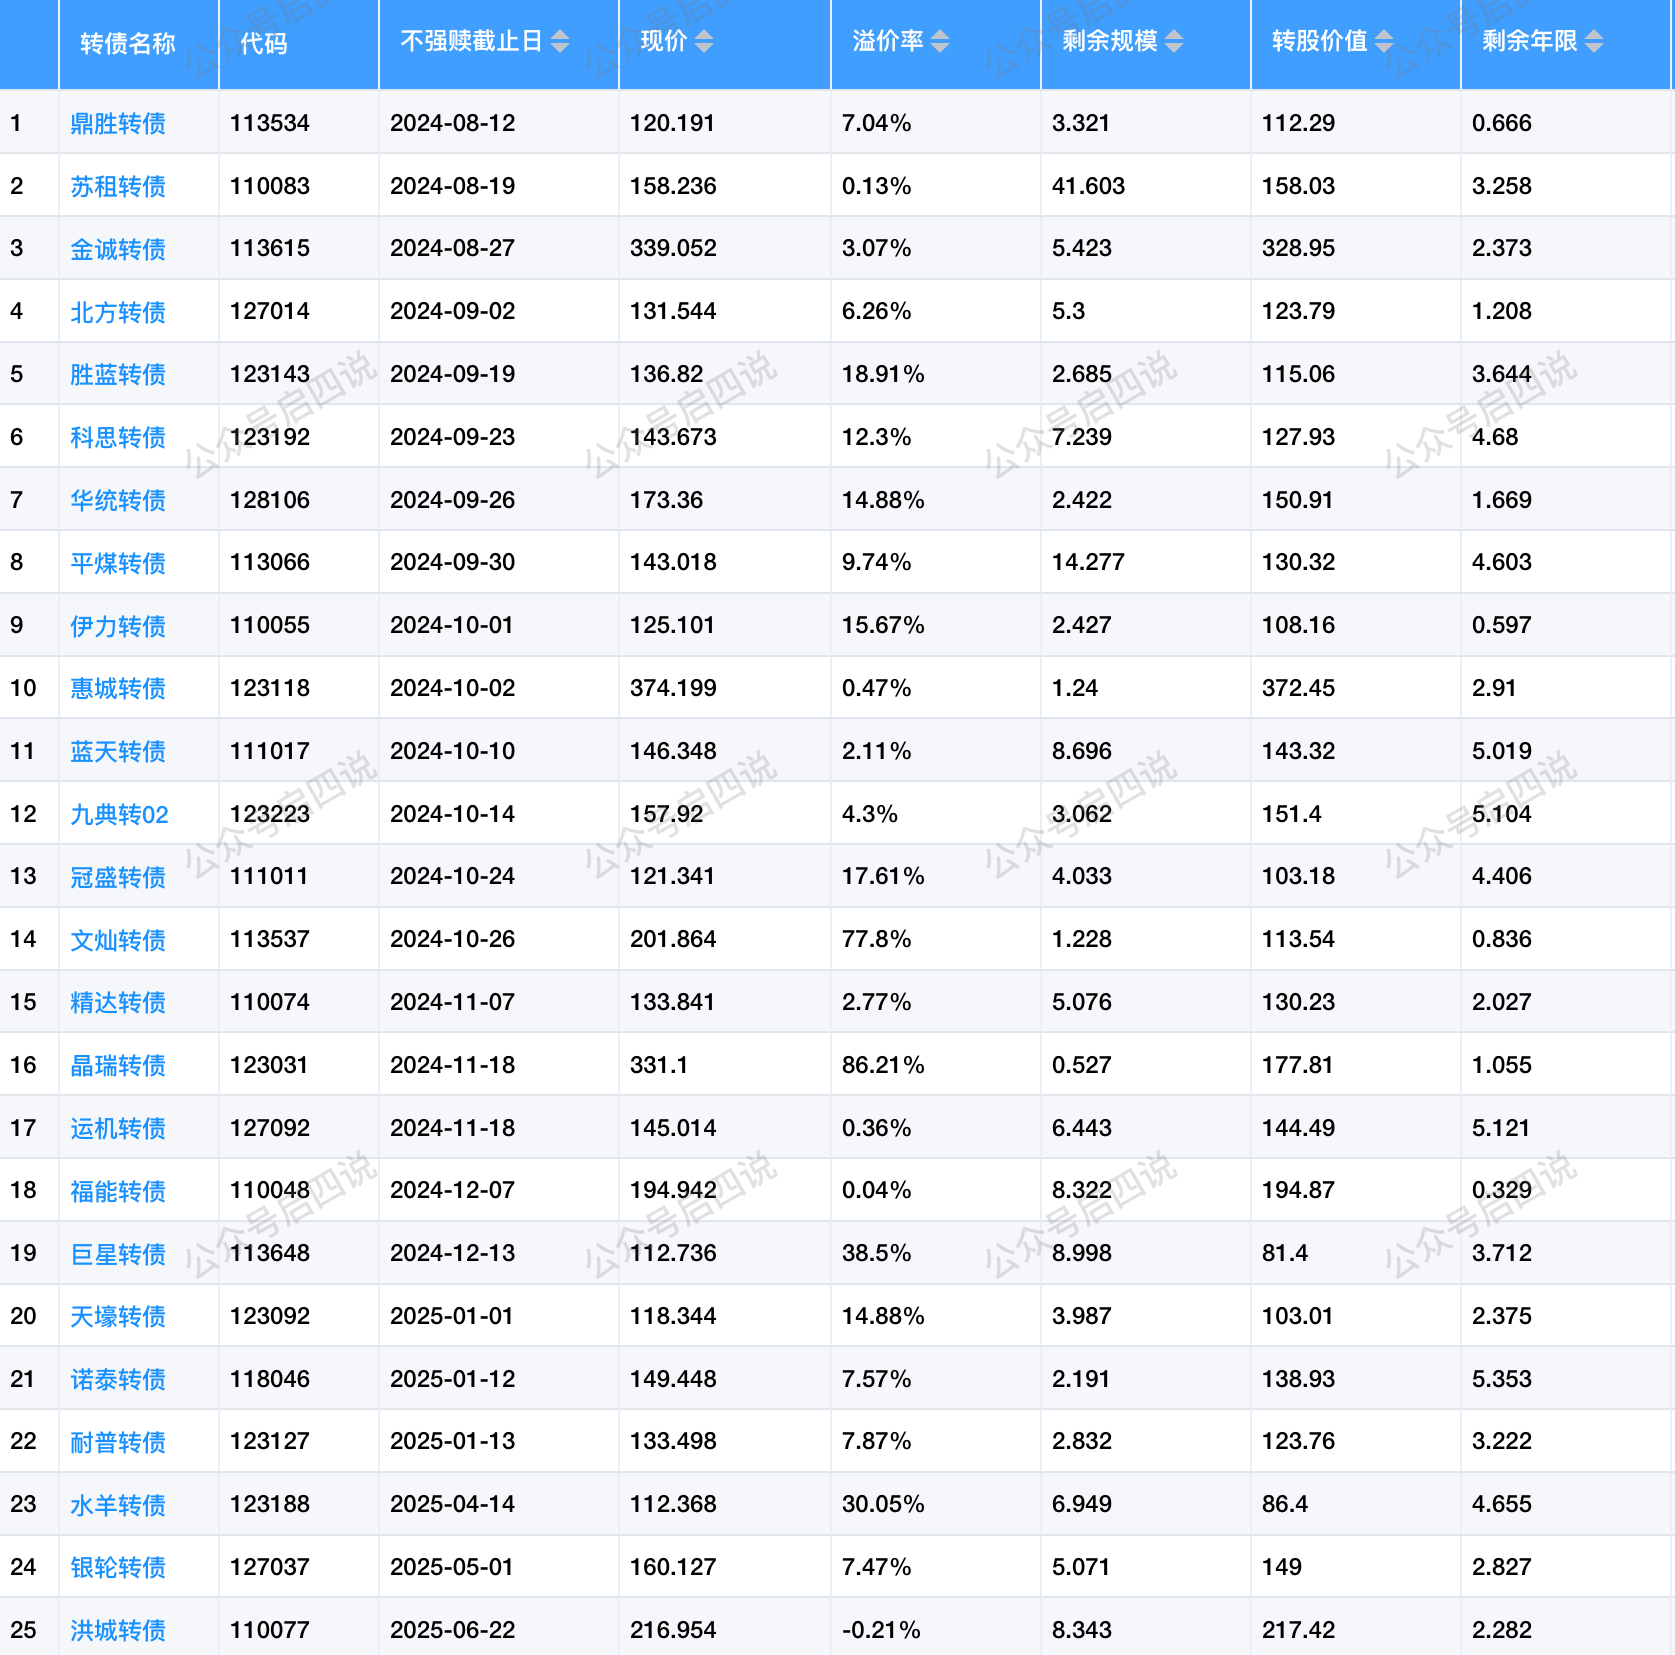Select the 转债名称 column header
1675x1655 pixels.
coord(127,43)
